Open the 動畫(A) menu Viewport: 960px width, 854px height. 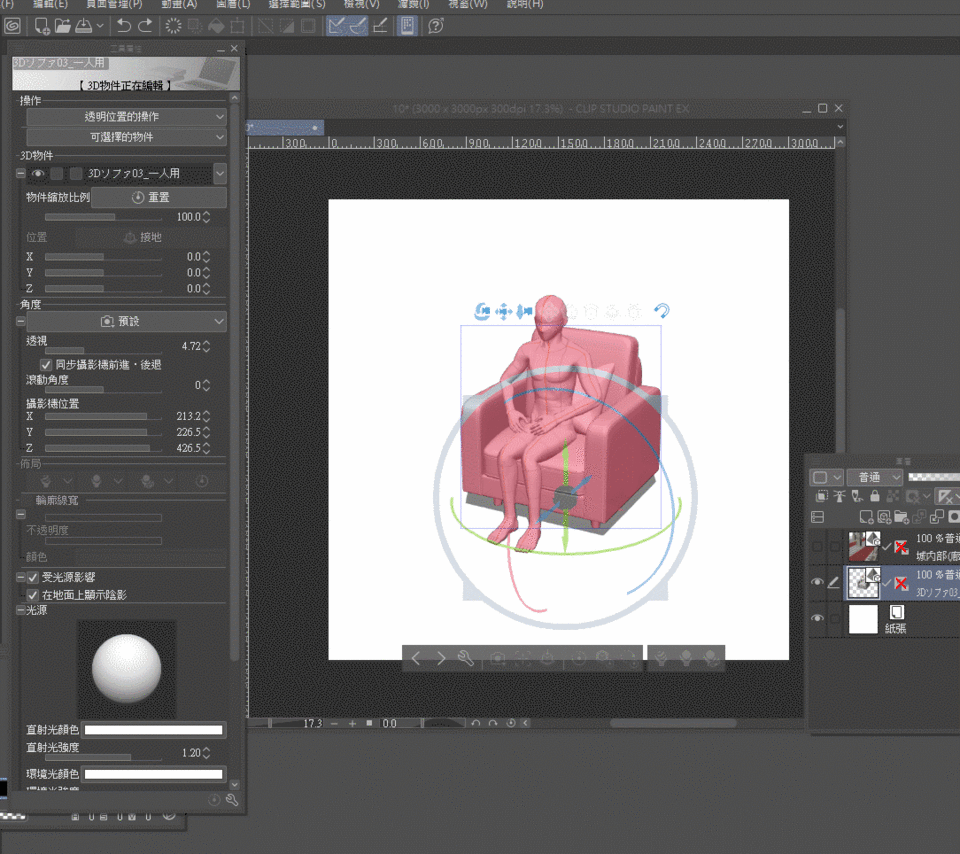tap(178, 4)
